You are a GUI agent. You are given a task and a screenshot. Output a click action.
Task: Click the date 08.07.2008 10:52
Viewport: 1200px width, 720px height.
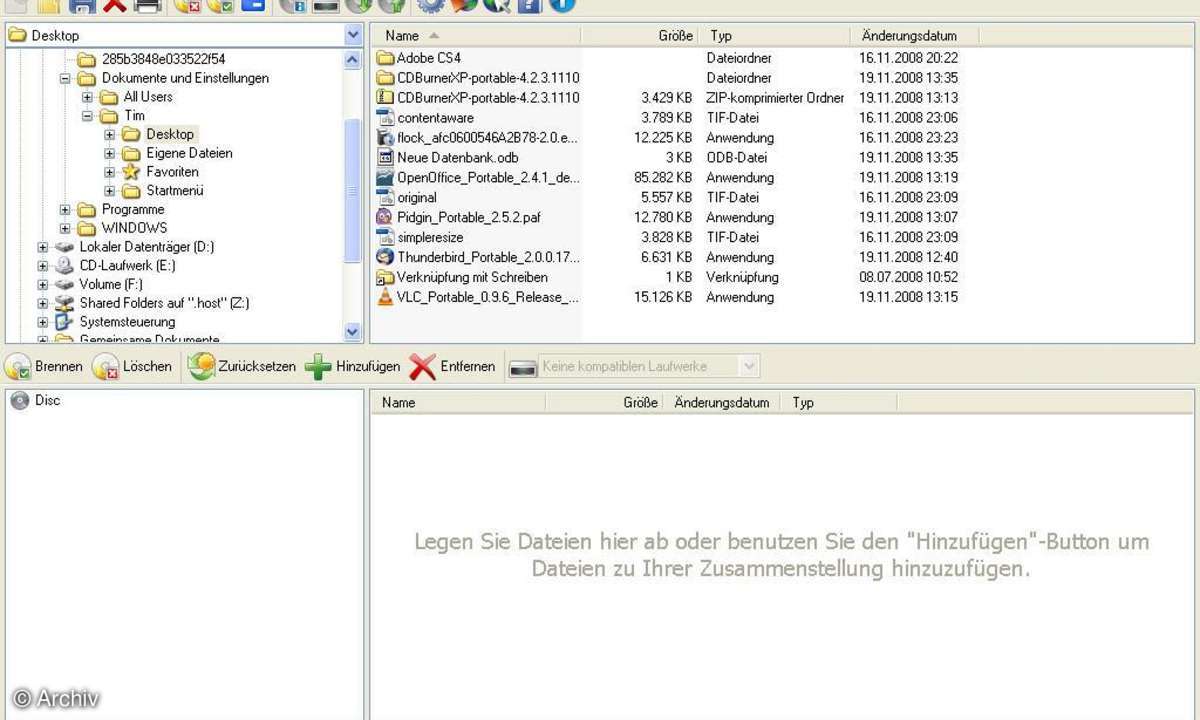[908, 277]
